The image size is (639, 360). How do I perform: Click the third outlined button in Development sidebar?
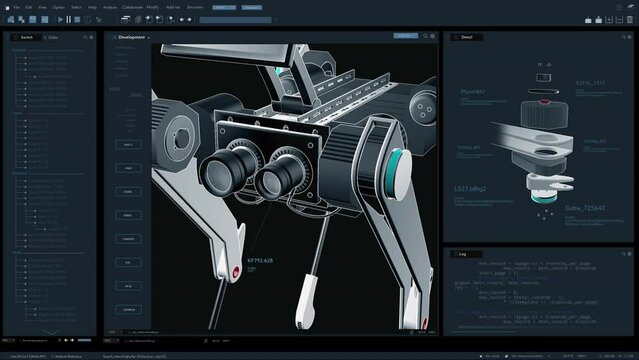tap(128, 192)
